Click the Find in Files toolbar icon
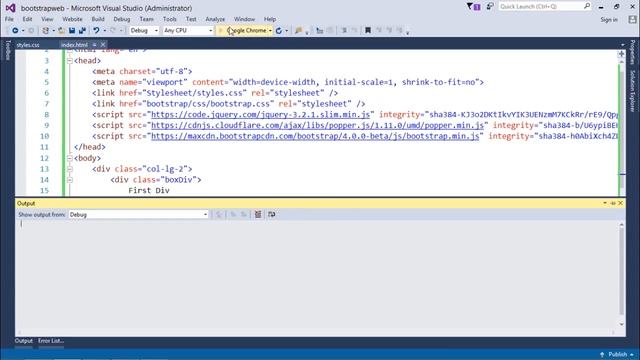This screenshot has width=640, height=360. [298, 31]
